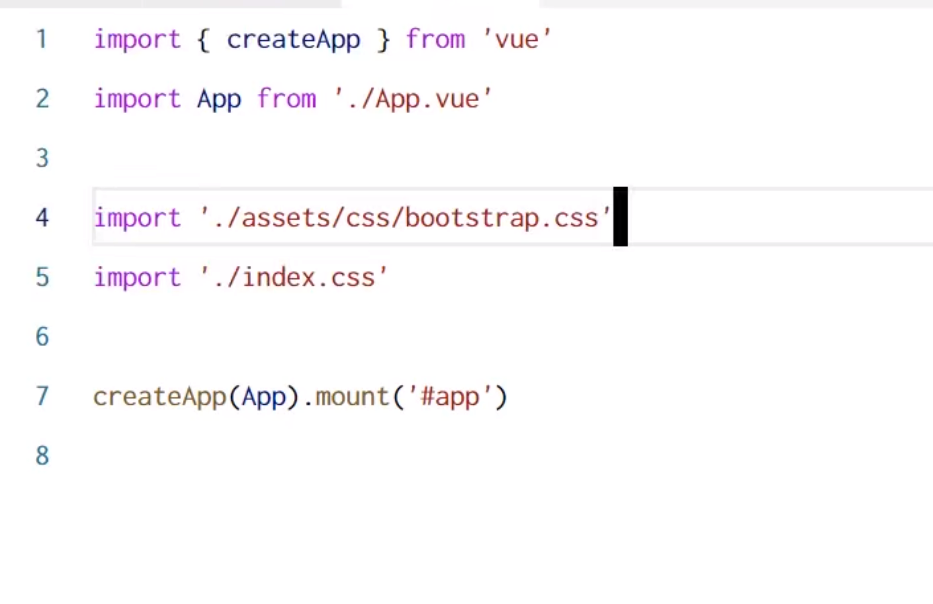Place cursor in 'createApp' on line 1
933x604 pixels.
tap(293, 40)
